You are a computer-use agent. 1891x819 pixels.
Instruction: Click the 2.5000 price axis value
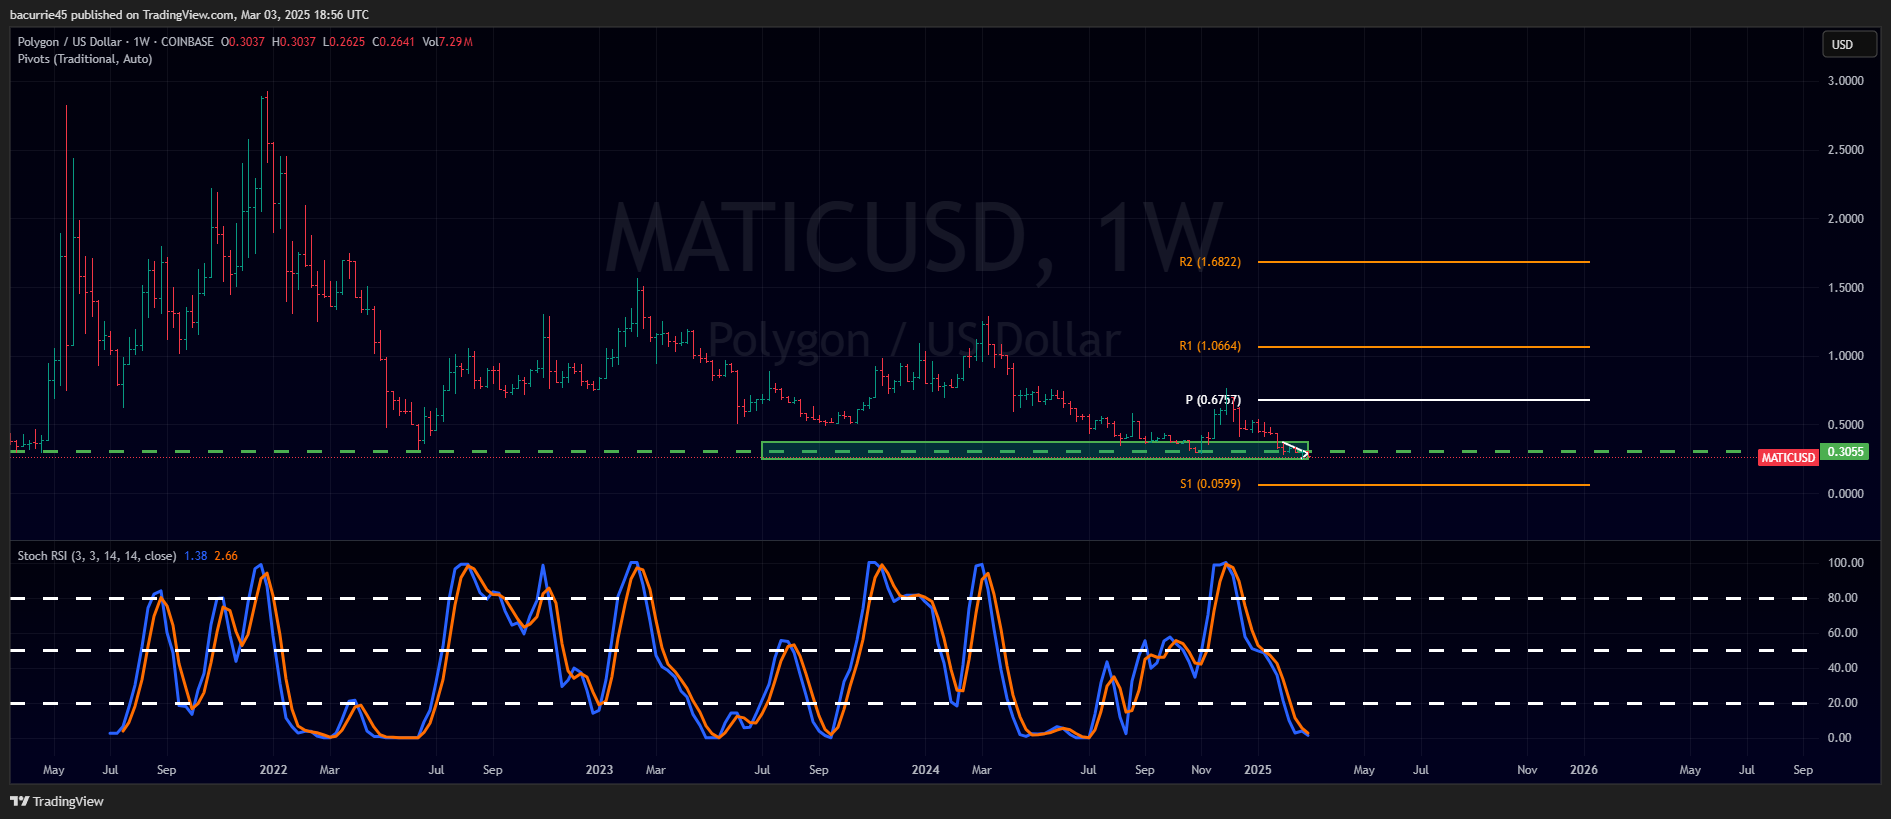point(1845,150)
